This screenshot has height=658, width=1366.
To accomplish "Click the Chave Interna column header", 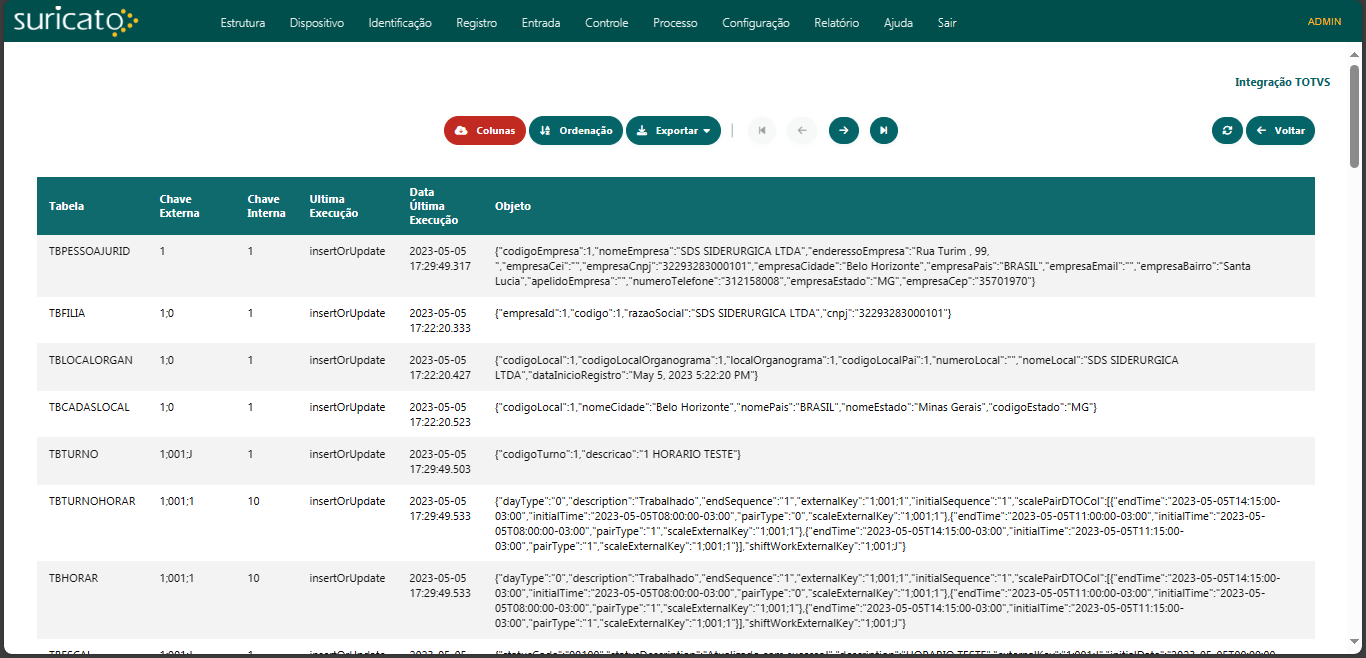I will [266, 206].
